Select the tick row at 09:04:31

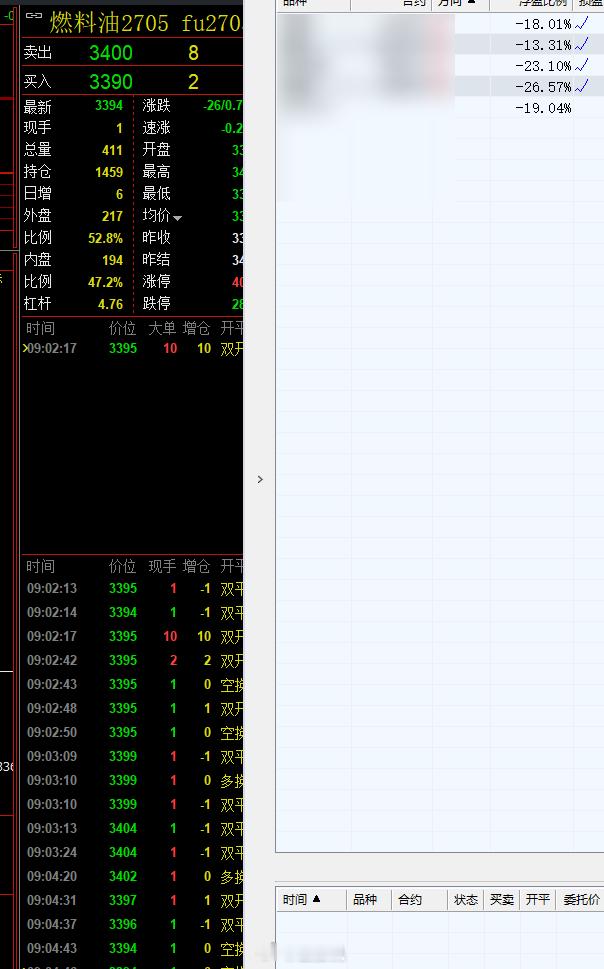pos(132,900)
